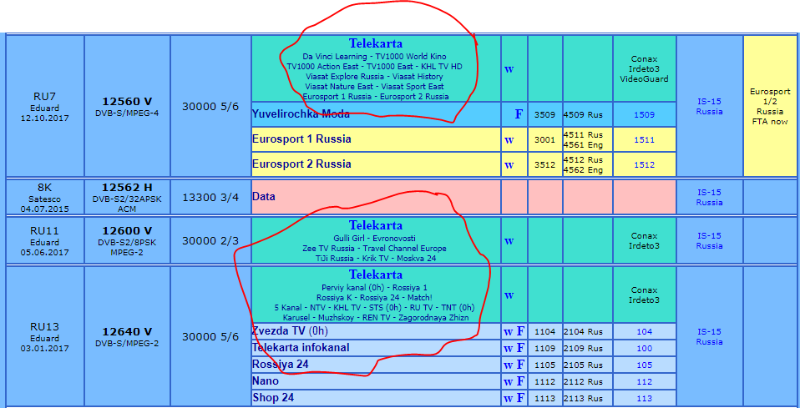The width and height of the screenshot is (800, 408).
Task: Click the RU13 transponder label
Action: [x=45, y=327]
